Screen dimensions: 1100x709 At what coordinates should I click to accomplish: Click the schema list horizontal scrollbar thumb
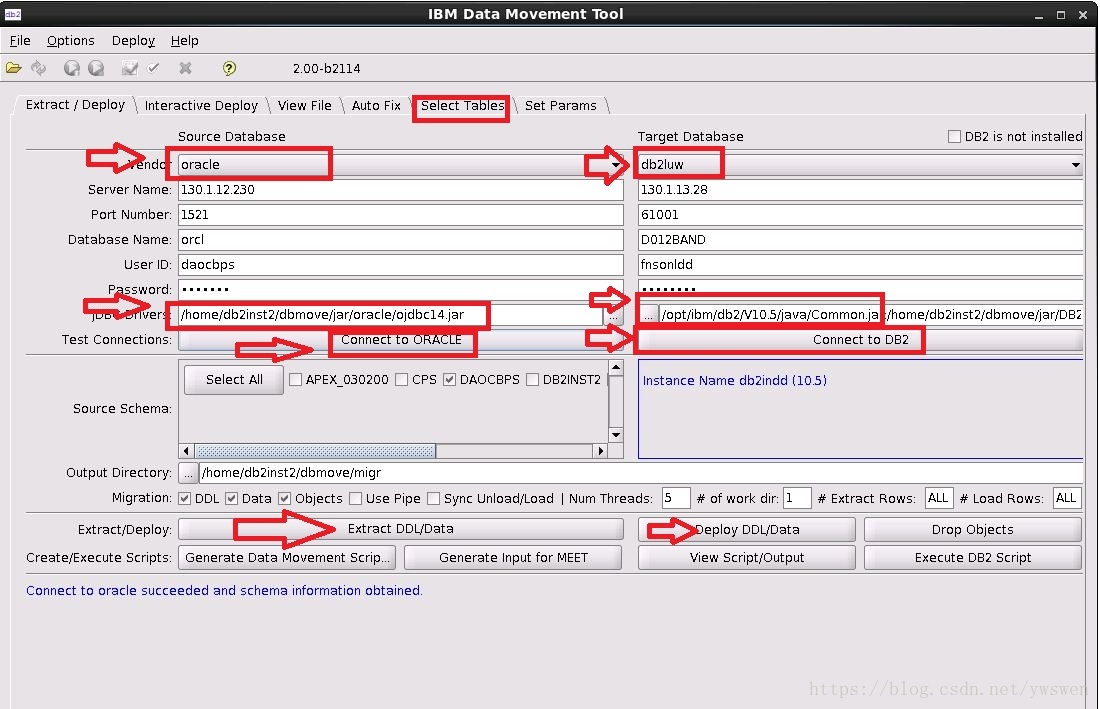(314, 451)
